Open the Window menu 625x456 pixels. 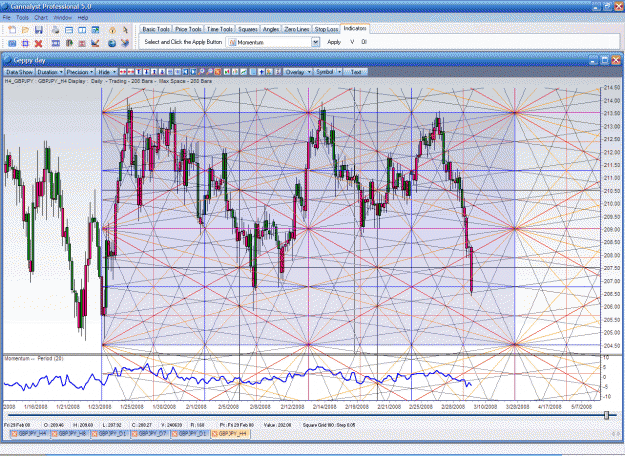point(62,18)
